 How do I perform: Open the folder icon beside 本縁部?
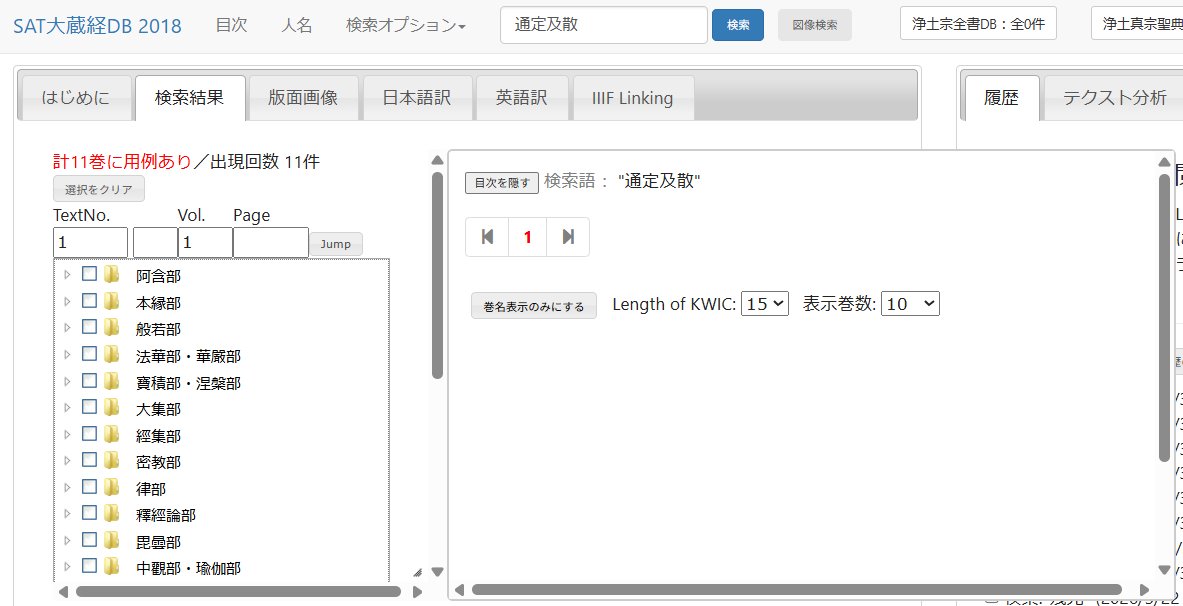[x=110, y=301]
